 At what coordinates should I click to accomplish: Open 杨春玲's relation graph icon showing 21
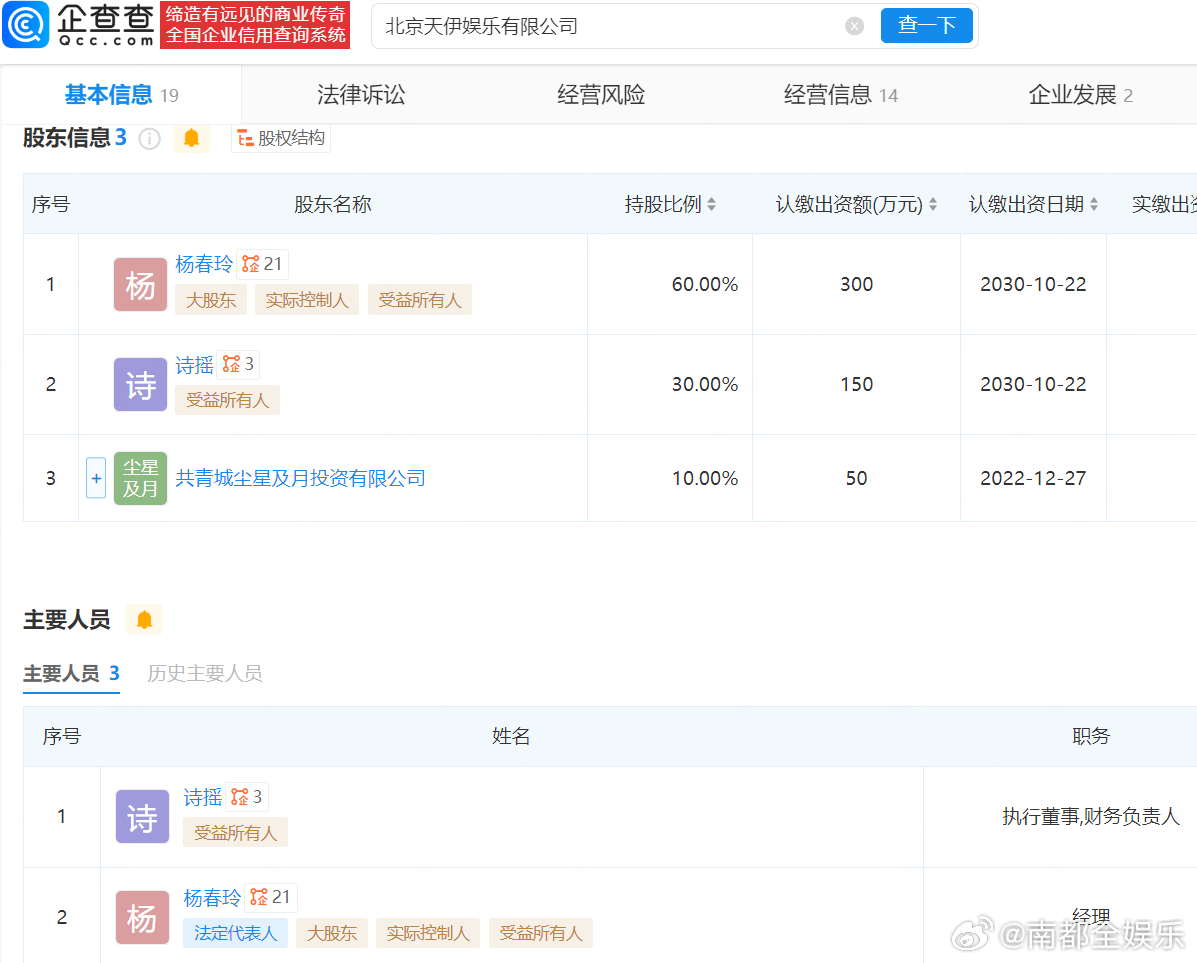point(263,264)
